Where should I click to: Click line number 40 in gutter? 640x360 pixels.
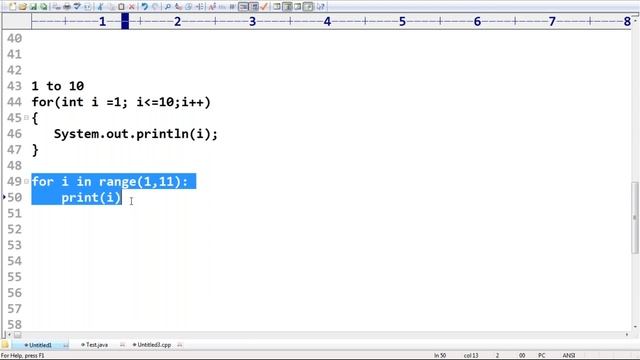click(14, 38)
